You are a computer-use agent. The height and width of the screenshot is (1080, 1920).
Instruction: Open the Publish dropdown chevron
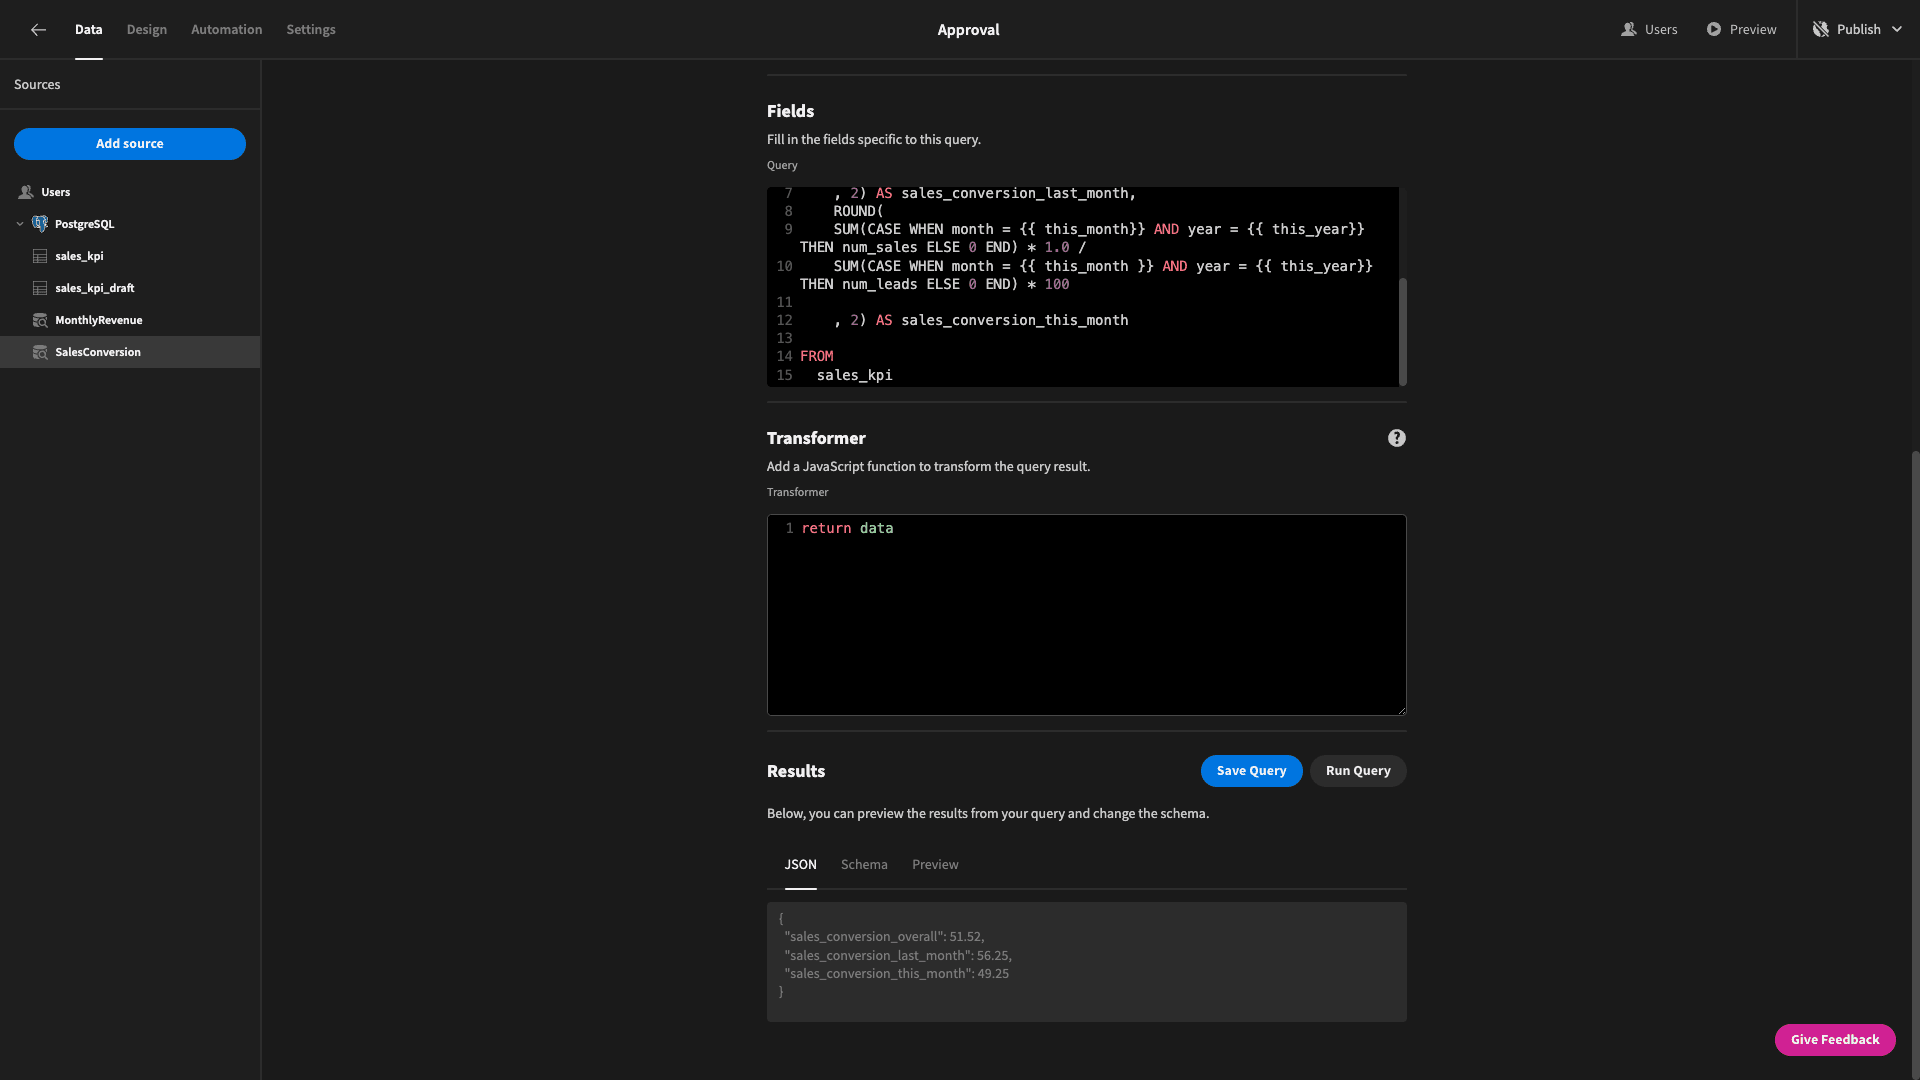click(1897, 30)
